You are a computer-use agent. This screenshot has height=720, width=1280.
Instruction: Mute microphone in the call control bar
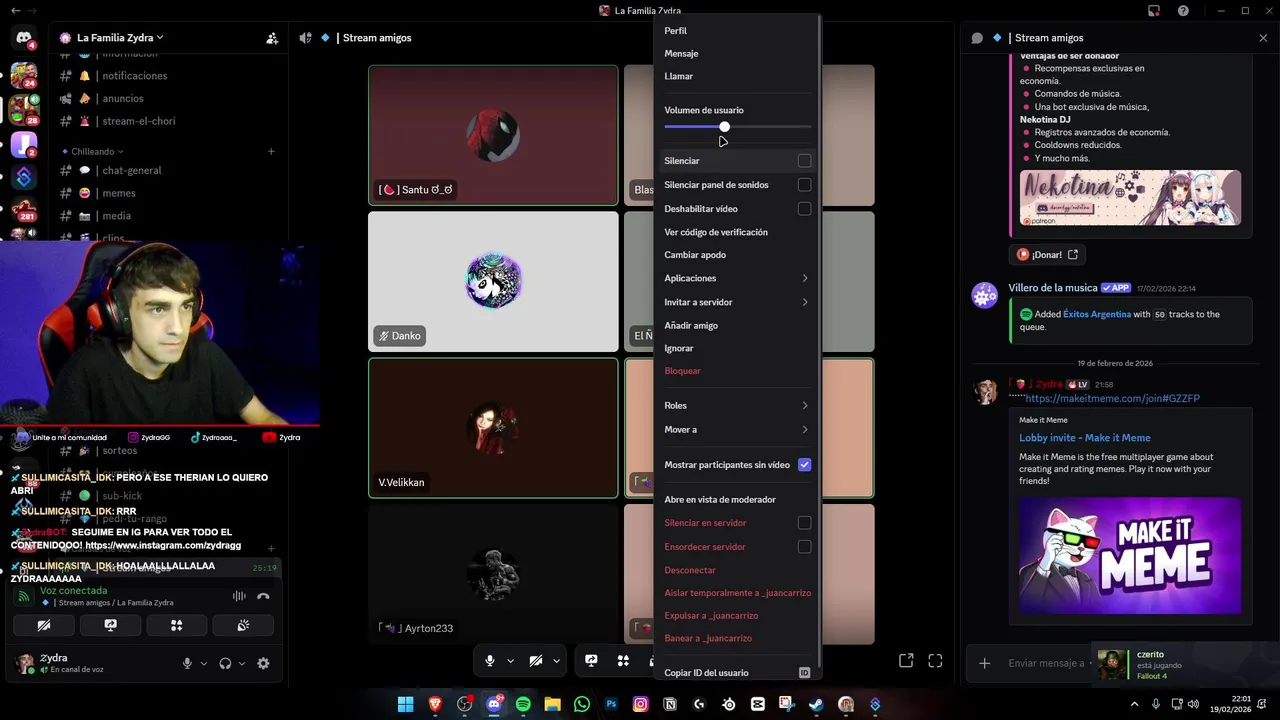click(490, 661)
